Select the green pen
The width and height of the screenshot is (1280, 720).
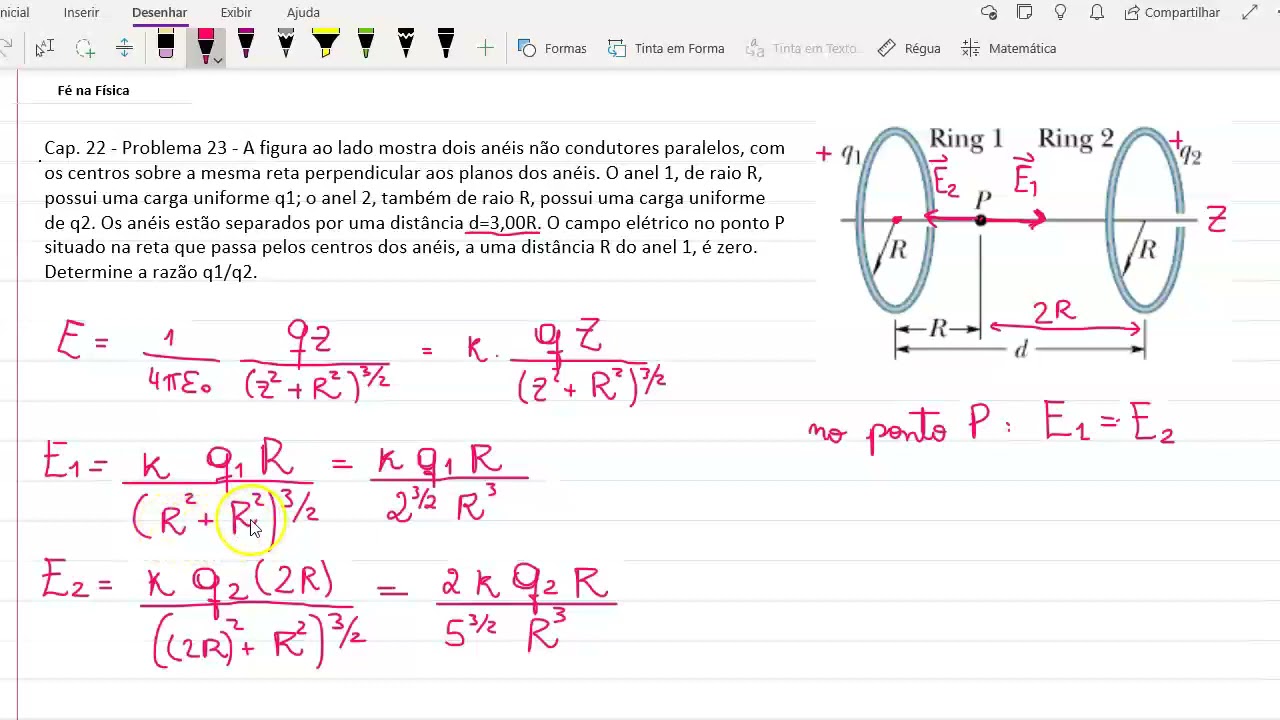366,45
